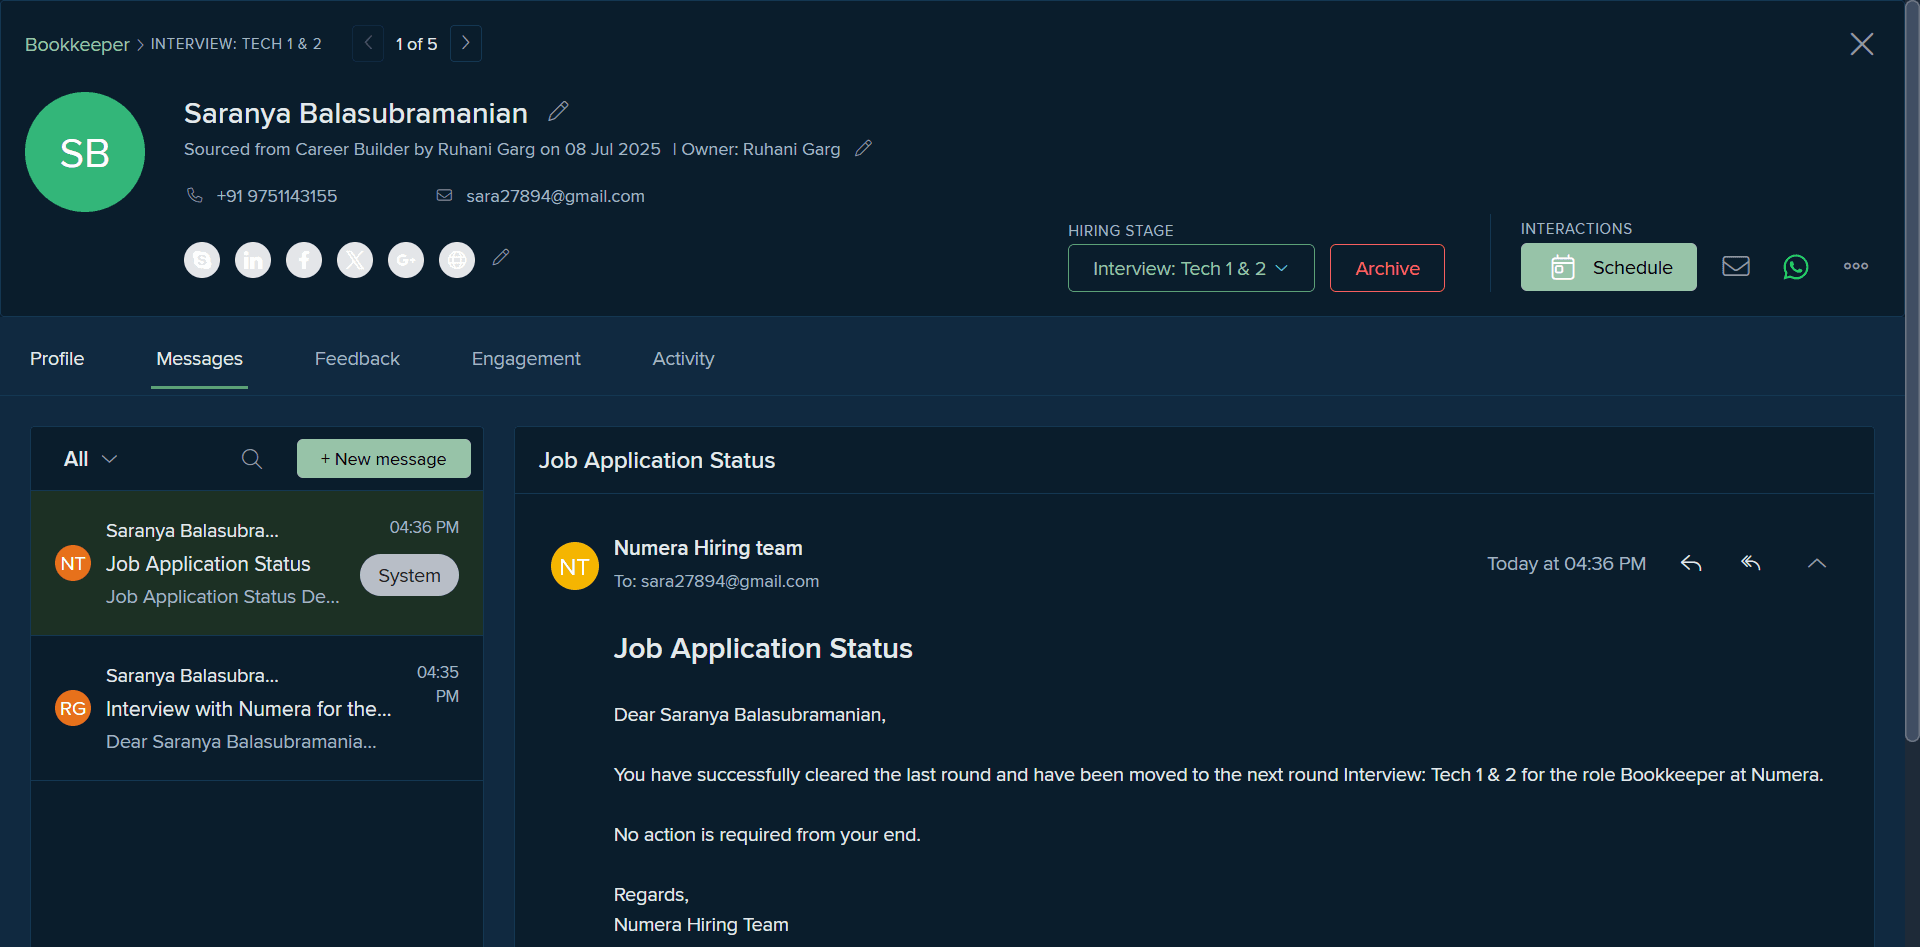
Task: Expand the All messages filter dropdown
Action: point(90,459)
